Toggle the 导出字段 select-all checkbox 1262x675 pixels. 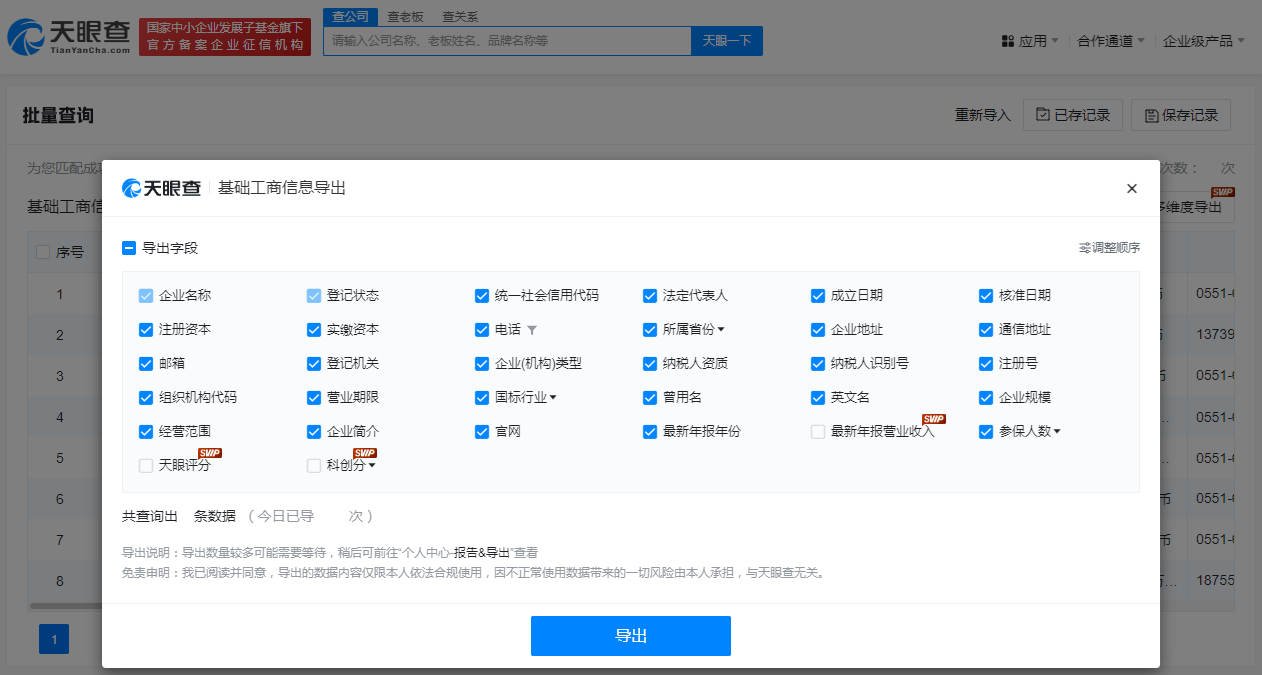[x=129, y=248]
